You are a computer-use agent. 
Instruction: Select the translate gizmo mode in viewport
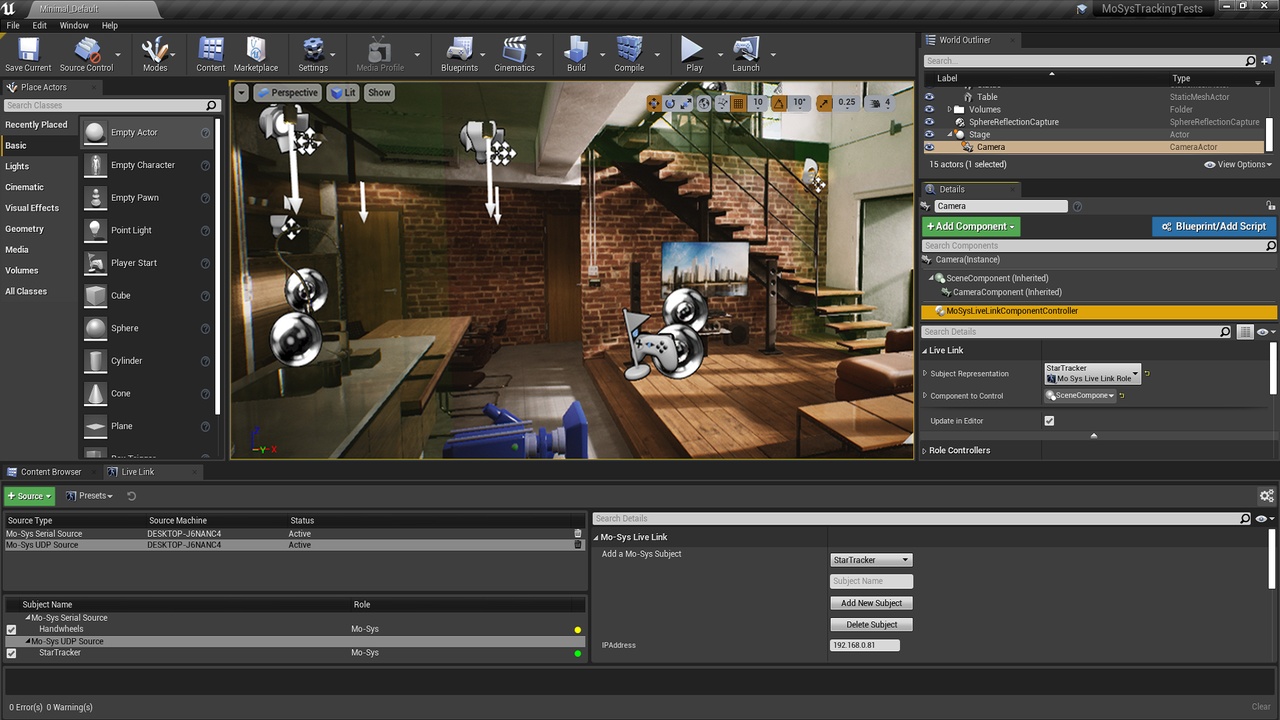(x=654, y=103)
